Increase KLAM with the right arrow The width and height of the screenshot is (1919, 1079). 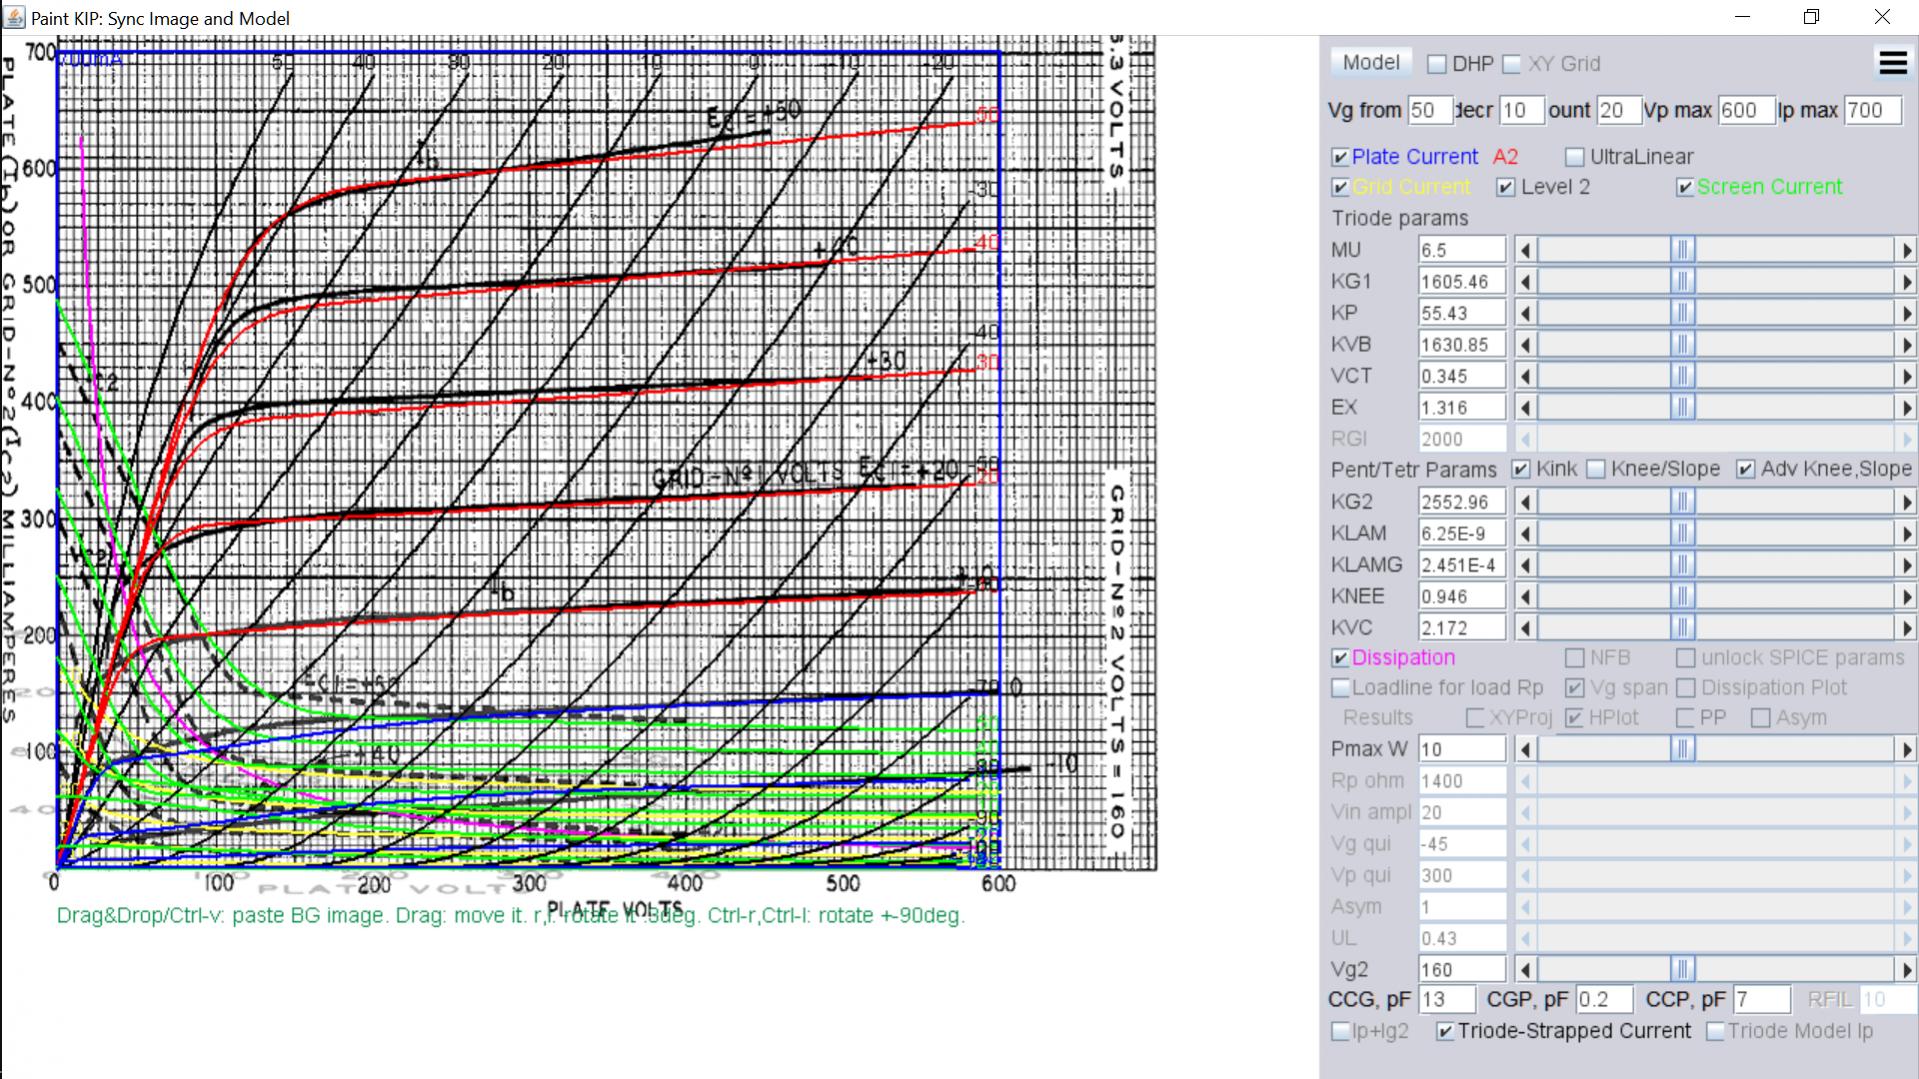[1906, 534]
